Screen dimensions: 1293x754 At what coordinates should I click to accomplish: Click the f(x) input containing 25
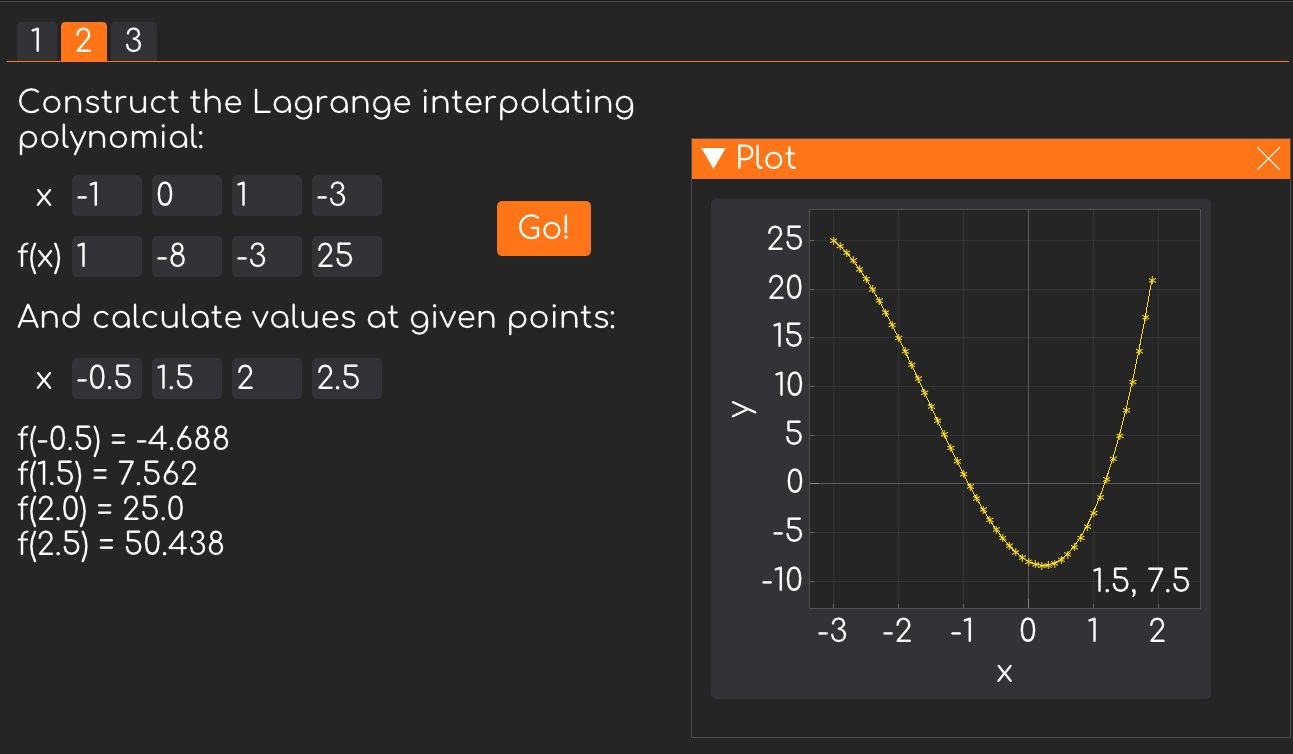[x=346, y=256]
